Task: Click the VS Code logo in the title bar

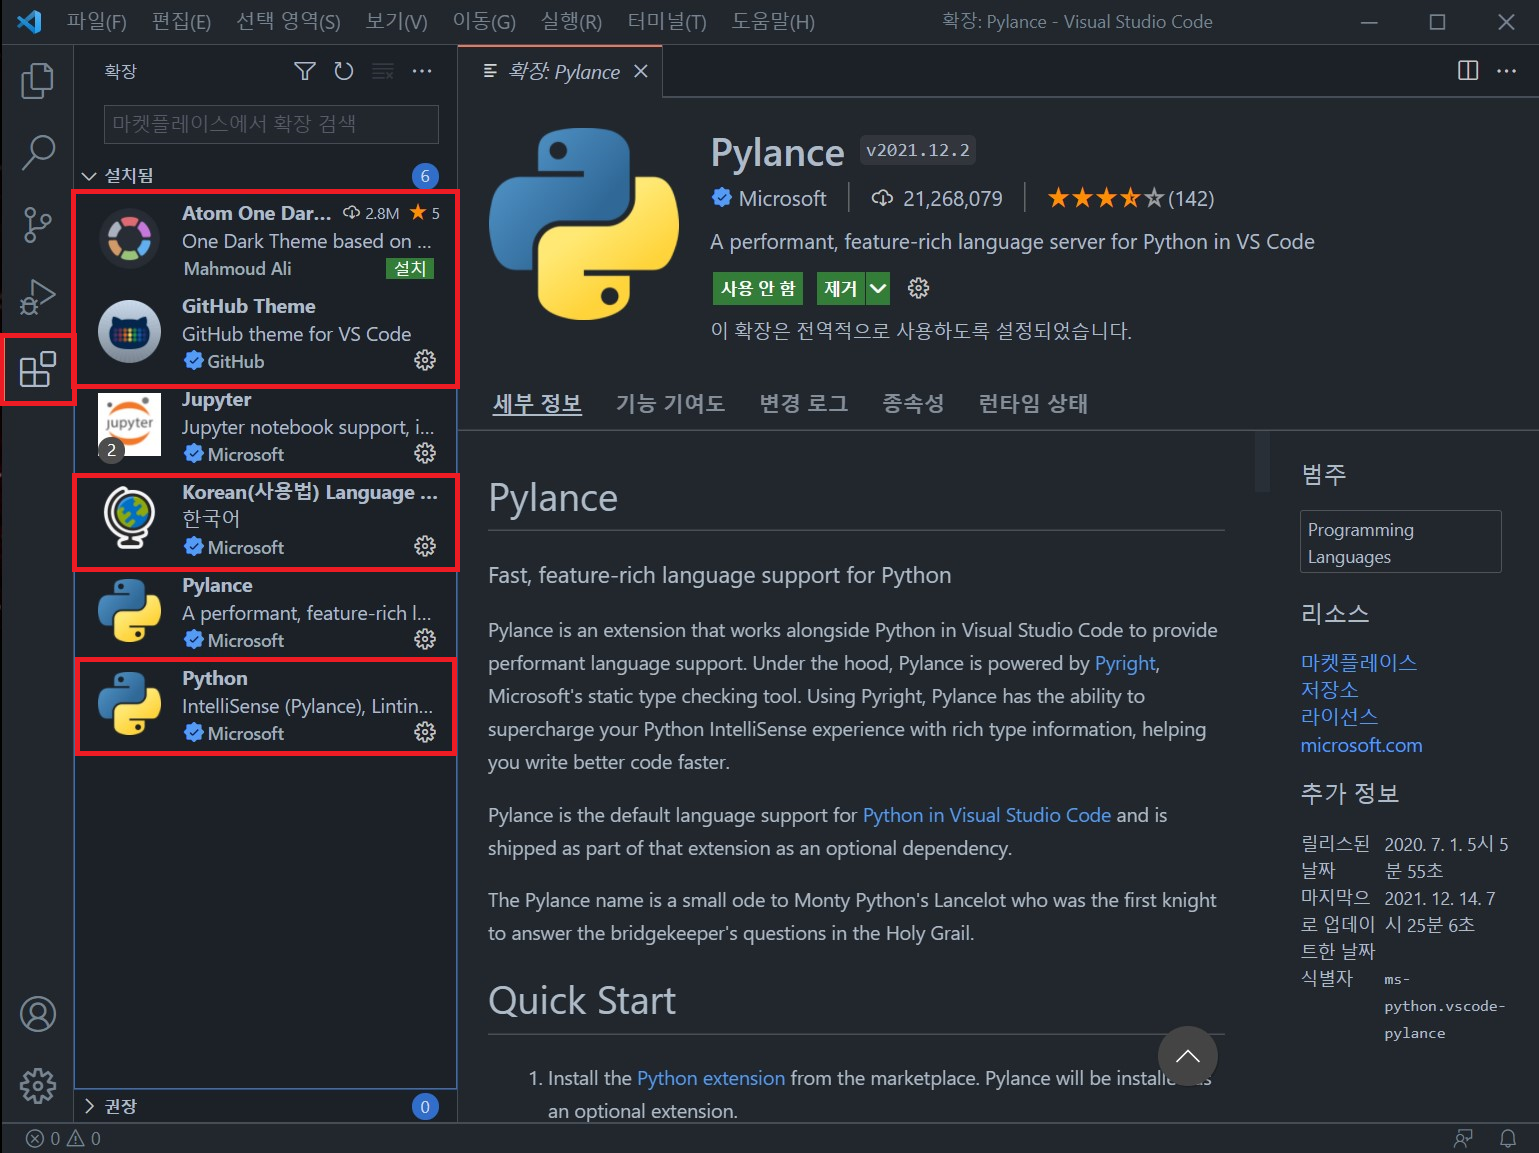Action: coord(30,21)
